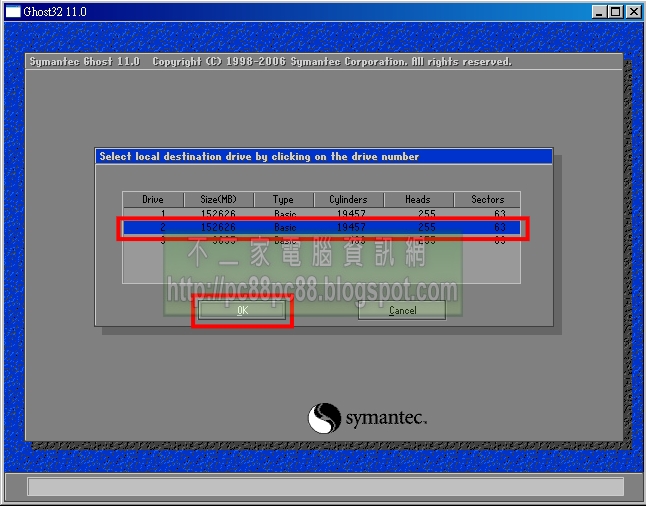
Task: Click the Type column header
Action: (x=283, y=199)
